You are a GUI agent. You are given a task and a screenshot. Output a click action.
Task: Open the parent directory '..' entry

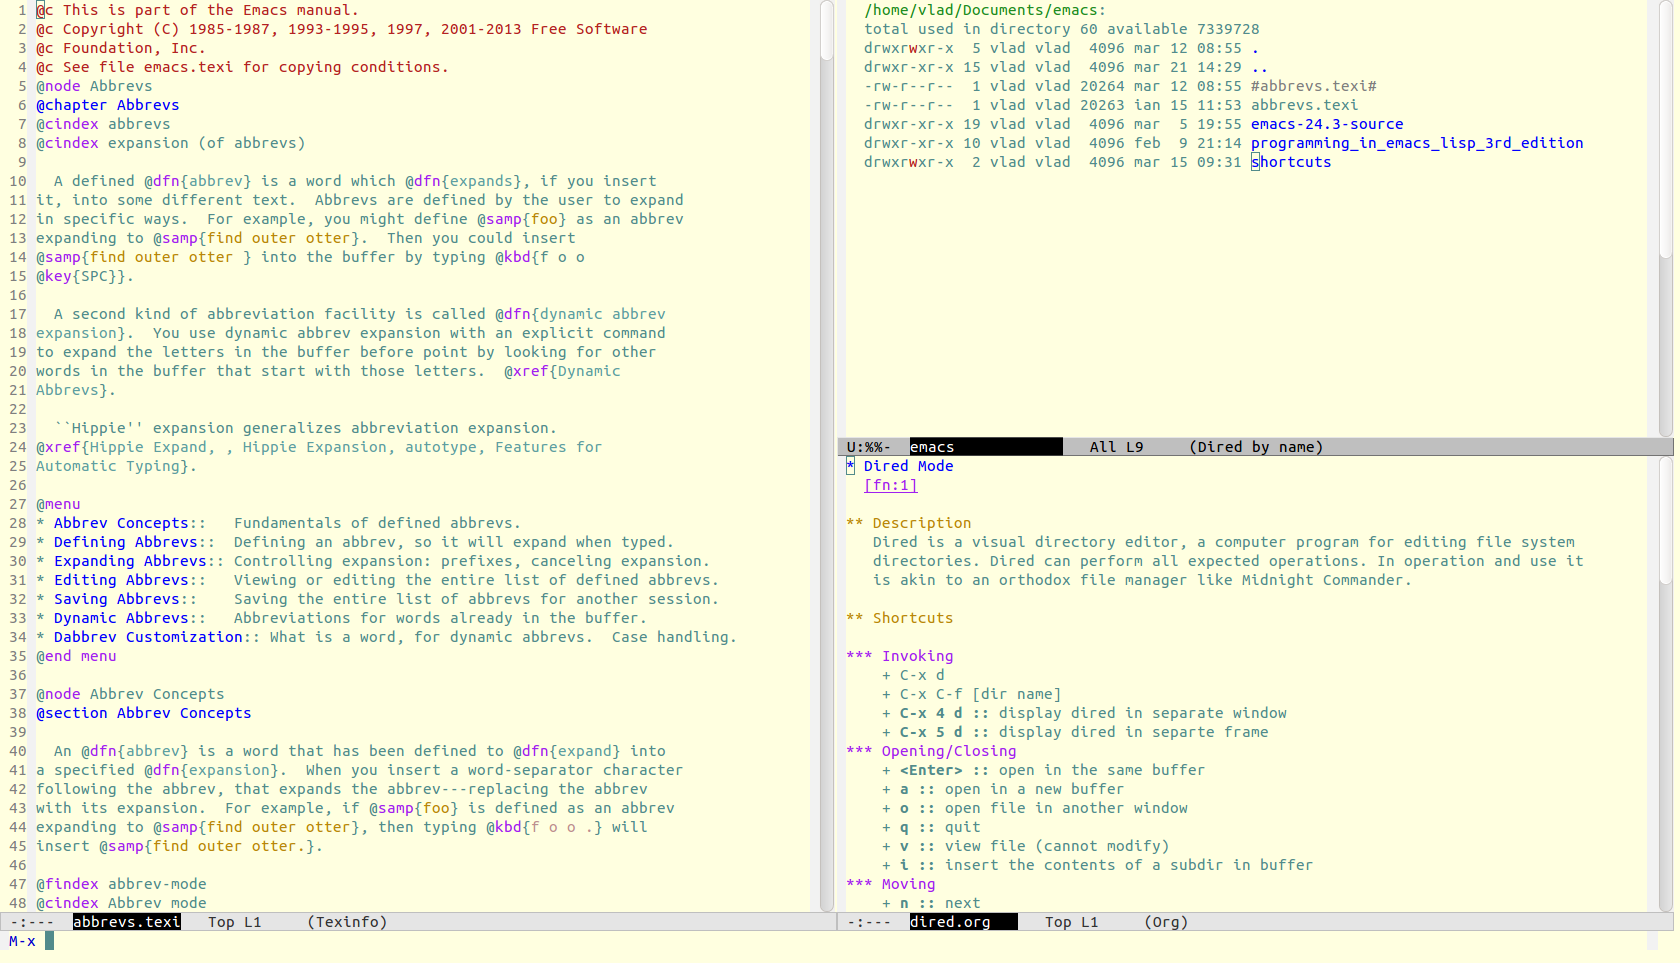[1259, 67]
